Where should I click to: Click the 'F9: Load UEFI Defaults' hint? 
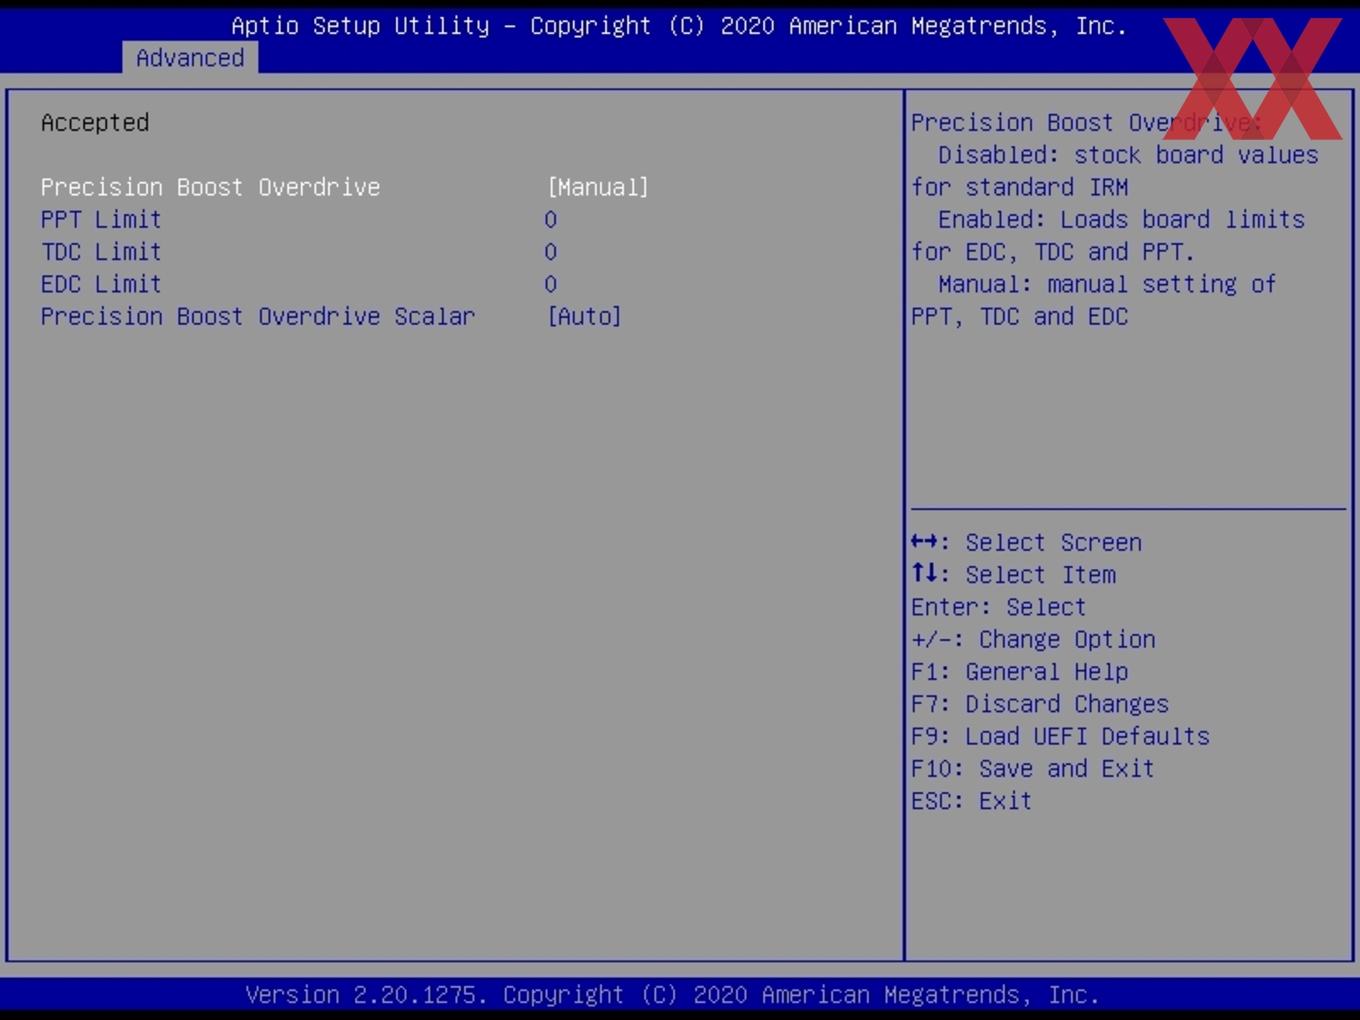pos(1060,736)
